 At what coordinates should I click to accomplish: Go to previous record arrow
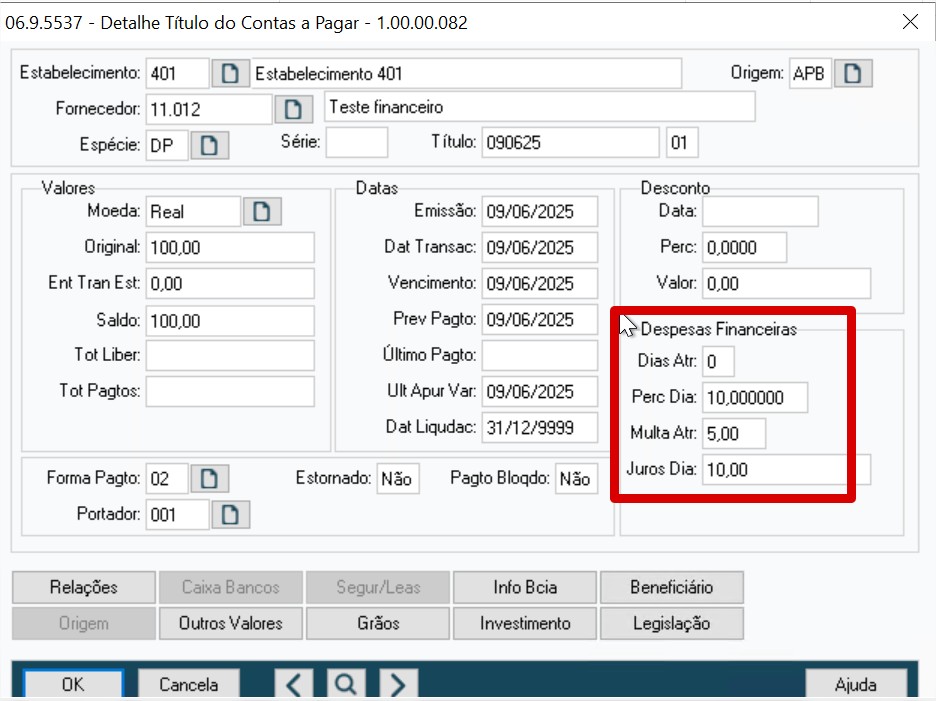[x=293, y=684]
